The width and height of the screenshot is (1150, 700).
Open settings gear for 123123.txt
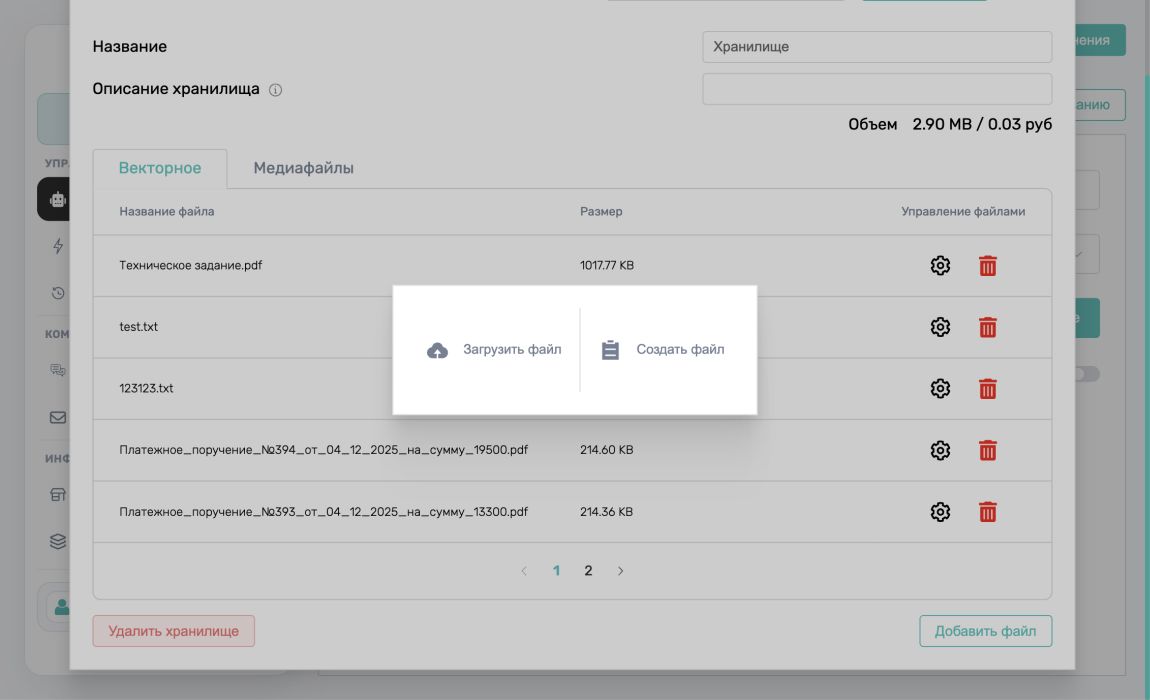pyautogui.click(x=940, y=388)
